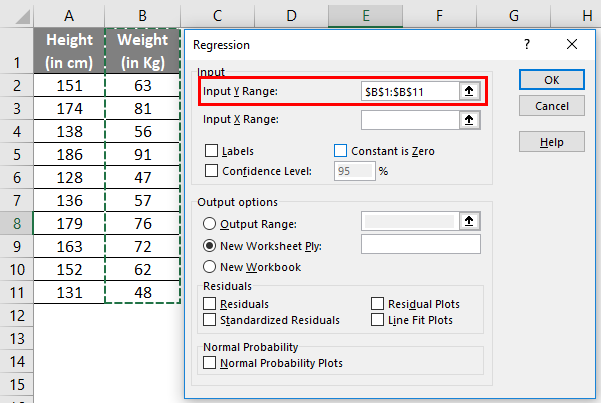
Task: Select New Worksheet Ply radio button
Action: click(210, 245)
